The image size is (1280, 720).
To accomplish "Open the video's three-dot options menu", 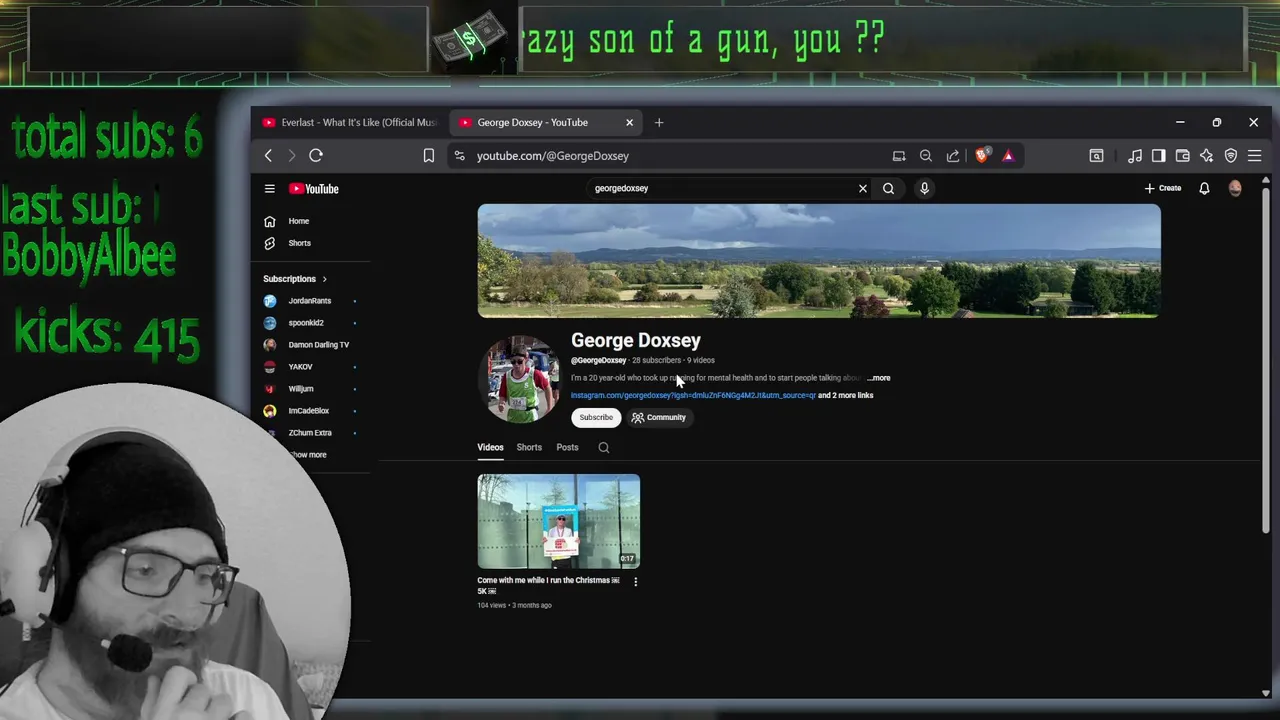I will coord(635,581).
